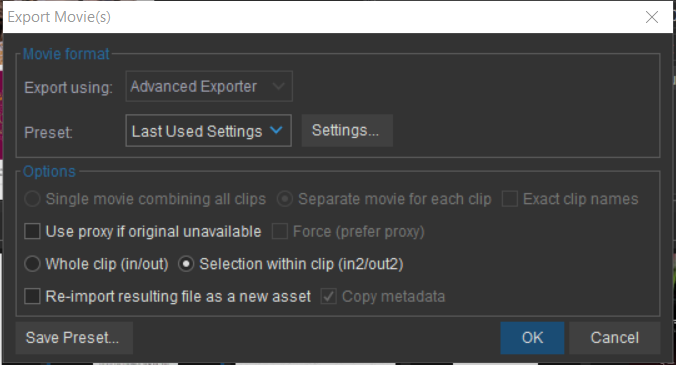Viewport: 676px width, 365px height.
Task: Confirm export with OK button
Action: 532,338
